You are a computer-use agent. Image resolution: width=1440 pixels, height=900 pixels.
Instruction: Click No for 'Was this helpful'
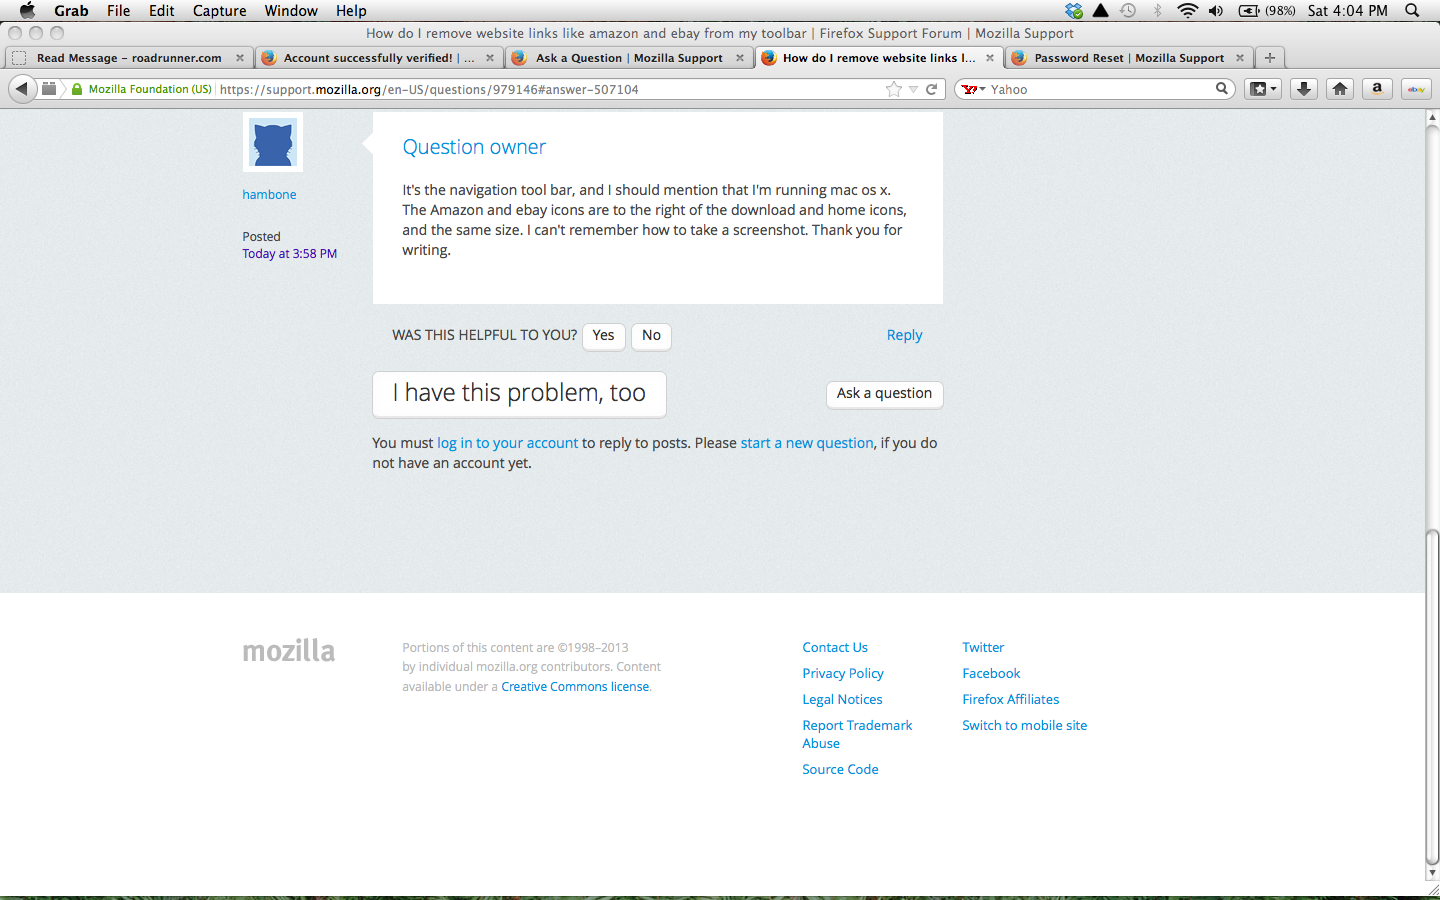tap(651, 337)
